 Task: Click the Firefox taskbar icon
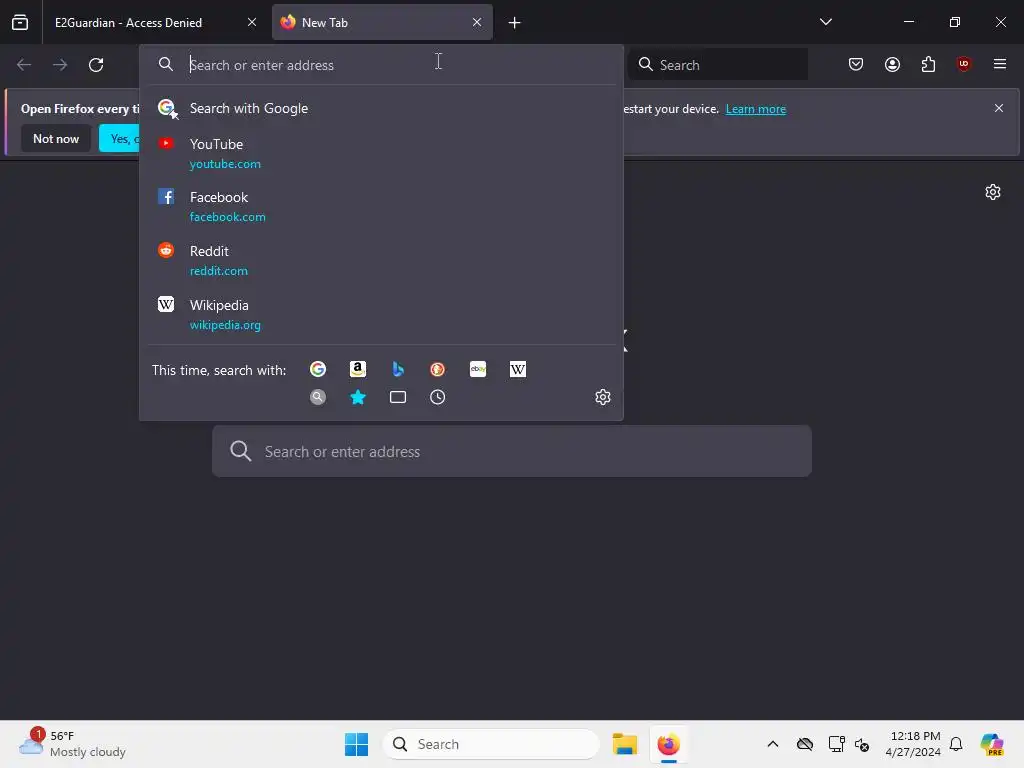pos(668,744)
